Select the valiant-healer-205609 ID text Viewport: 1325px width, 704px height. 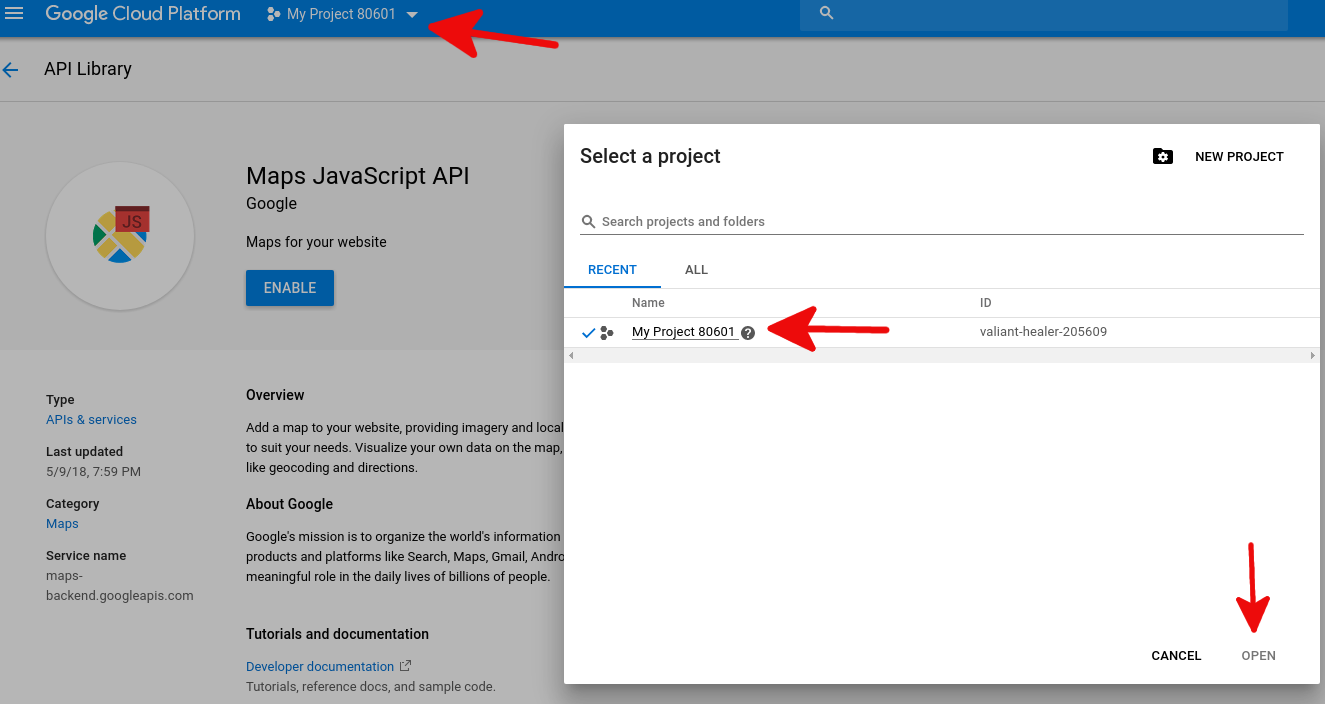click(1043, 332)
